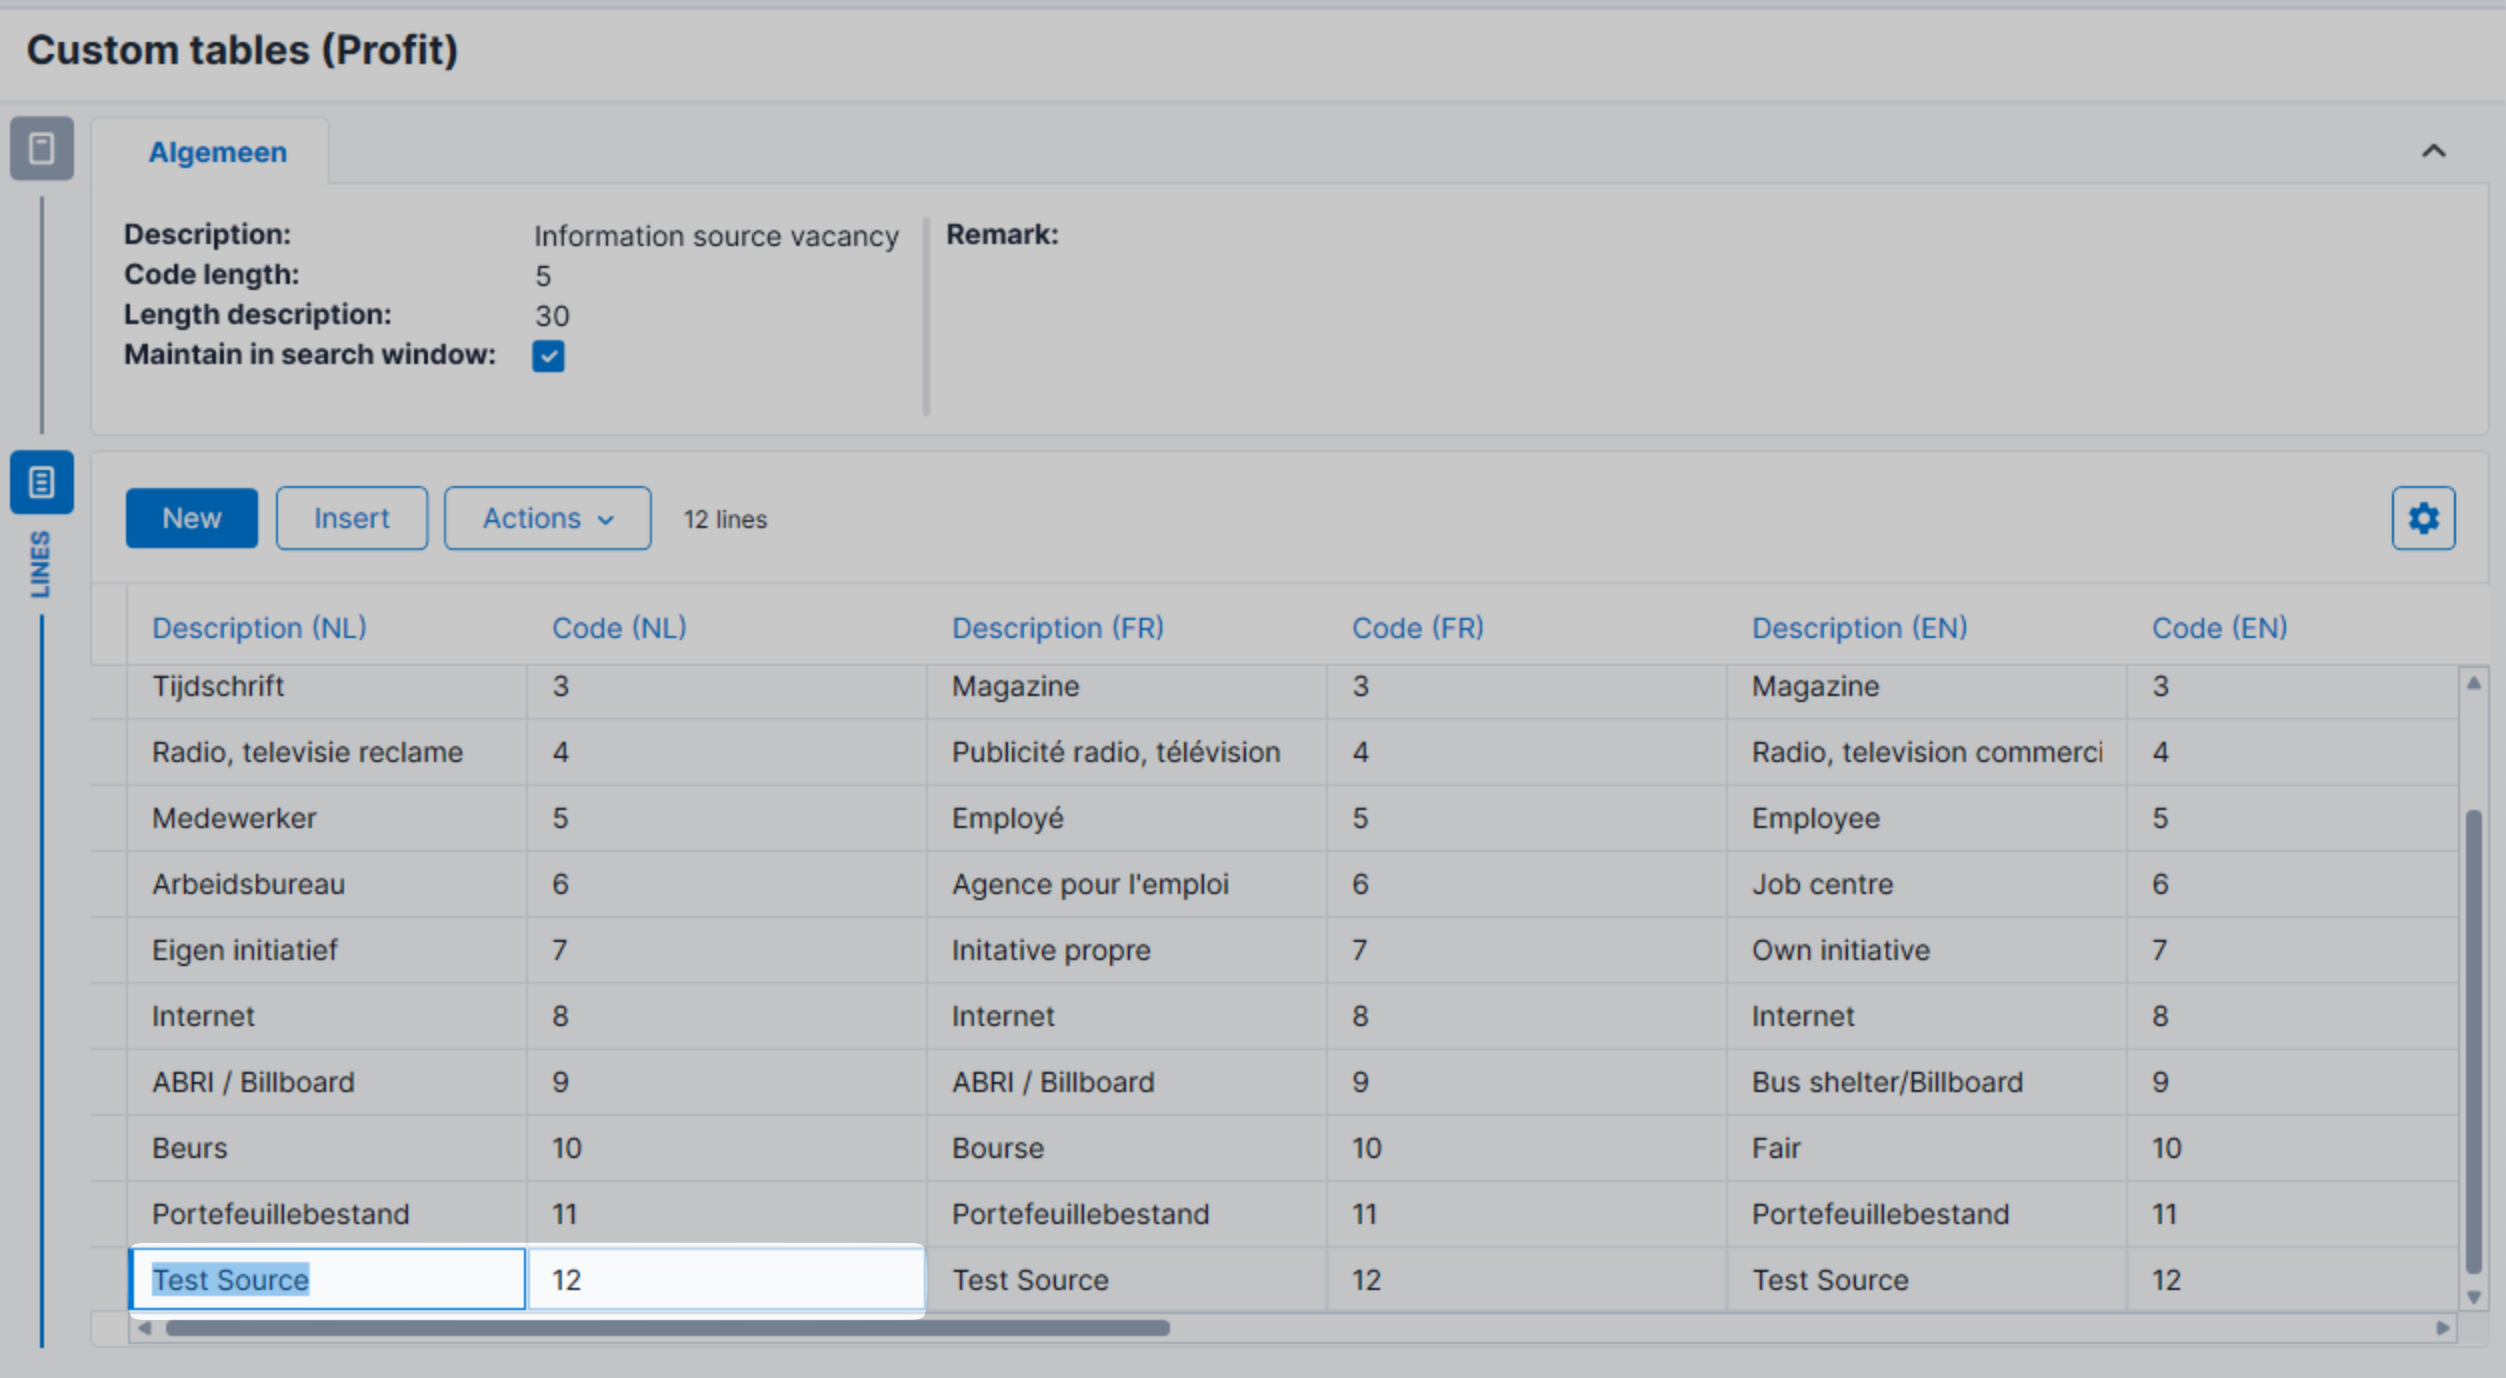The height and width of the screenshot is (1378, 2506).
Task: Select the Algemeen tab
Action: (217, 152)
